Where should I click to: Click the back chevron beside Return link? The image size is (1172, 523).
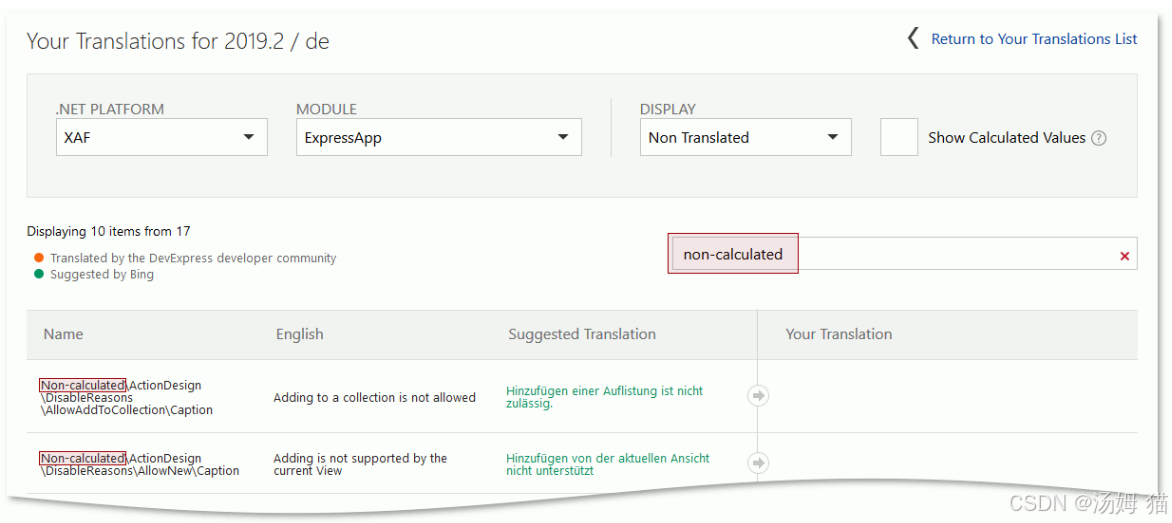(x=913, y=38)
